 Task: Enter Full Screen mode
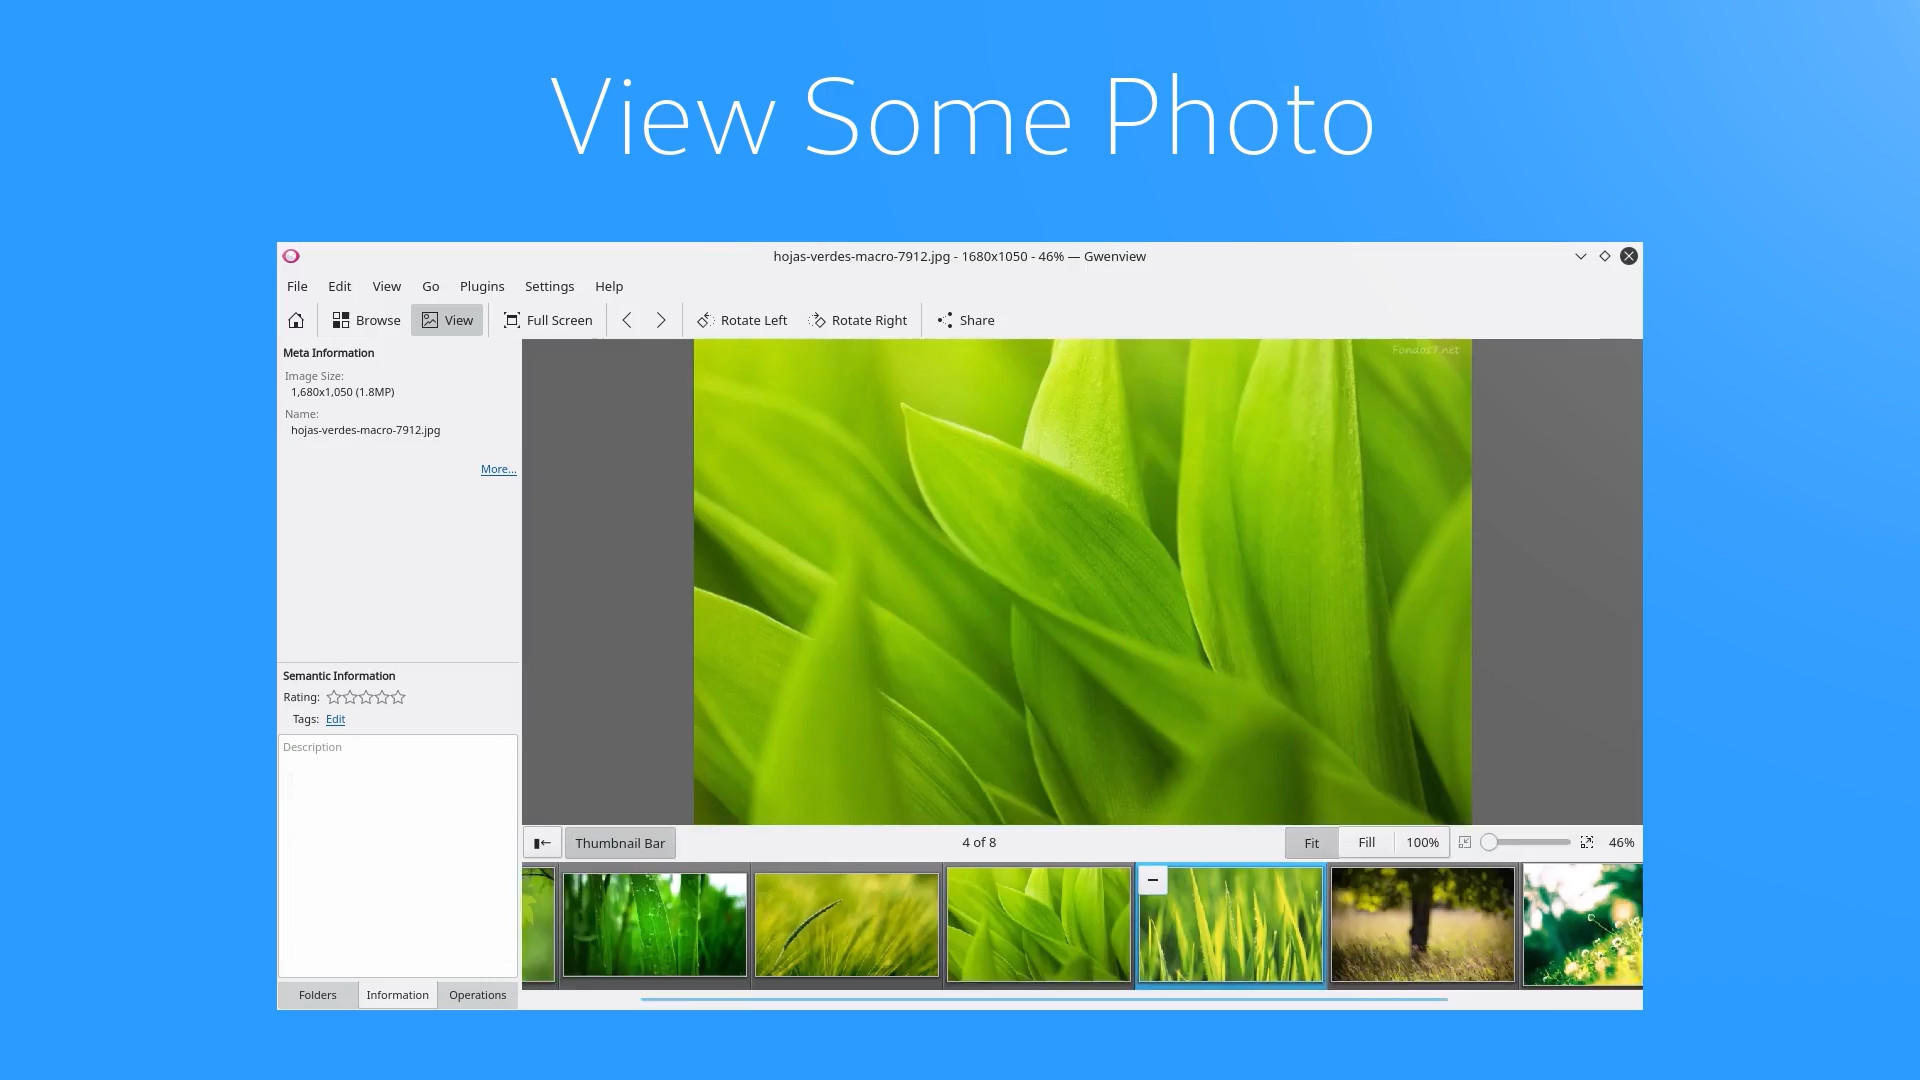[x=548, y=320]
